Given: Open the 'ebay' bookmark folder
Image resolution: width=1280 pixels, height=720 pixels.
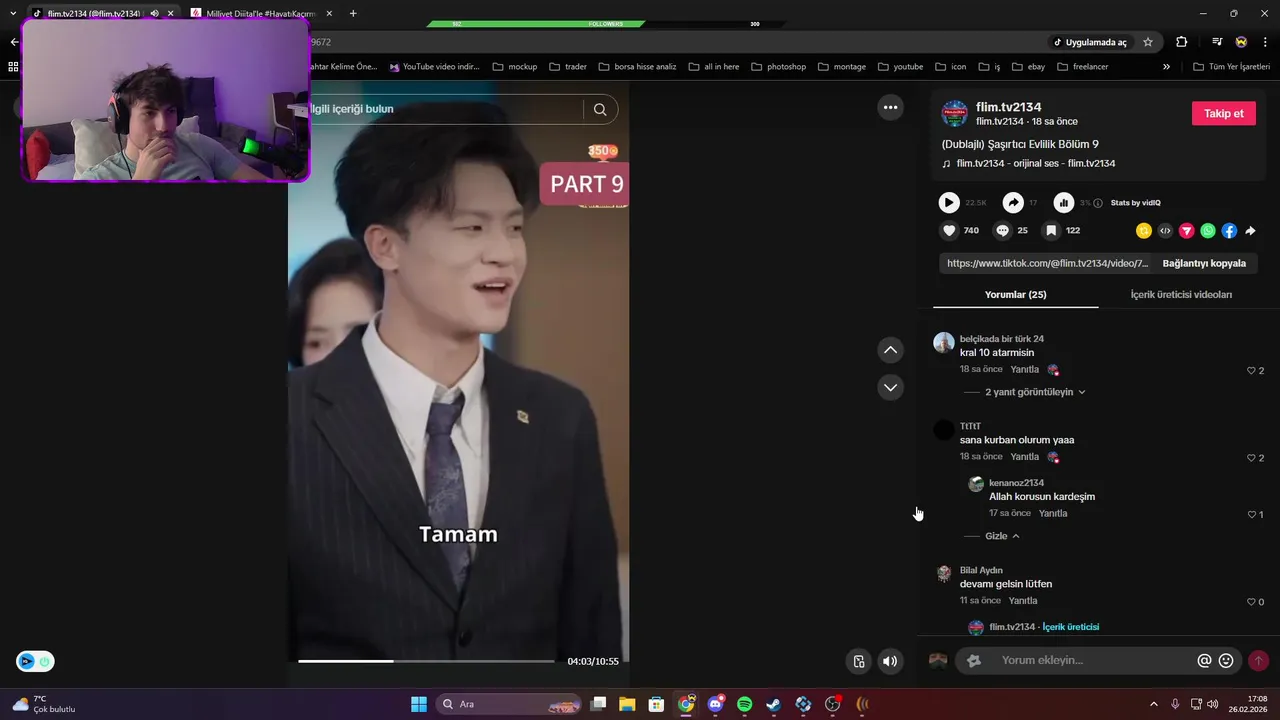Looking at the screenshot, I should point(1028,67).
